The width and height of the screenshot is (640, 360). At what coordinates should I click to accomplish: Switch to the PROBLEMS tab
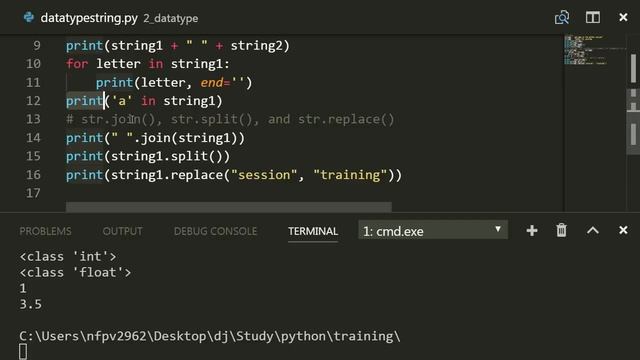click(x=45, y=231)
